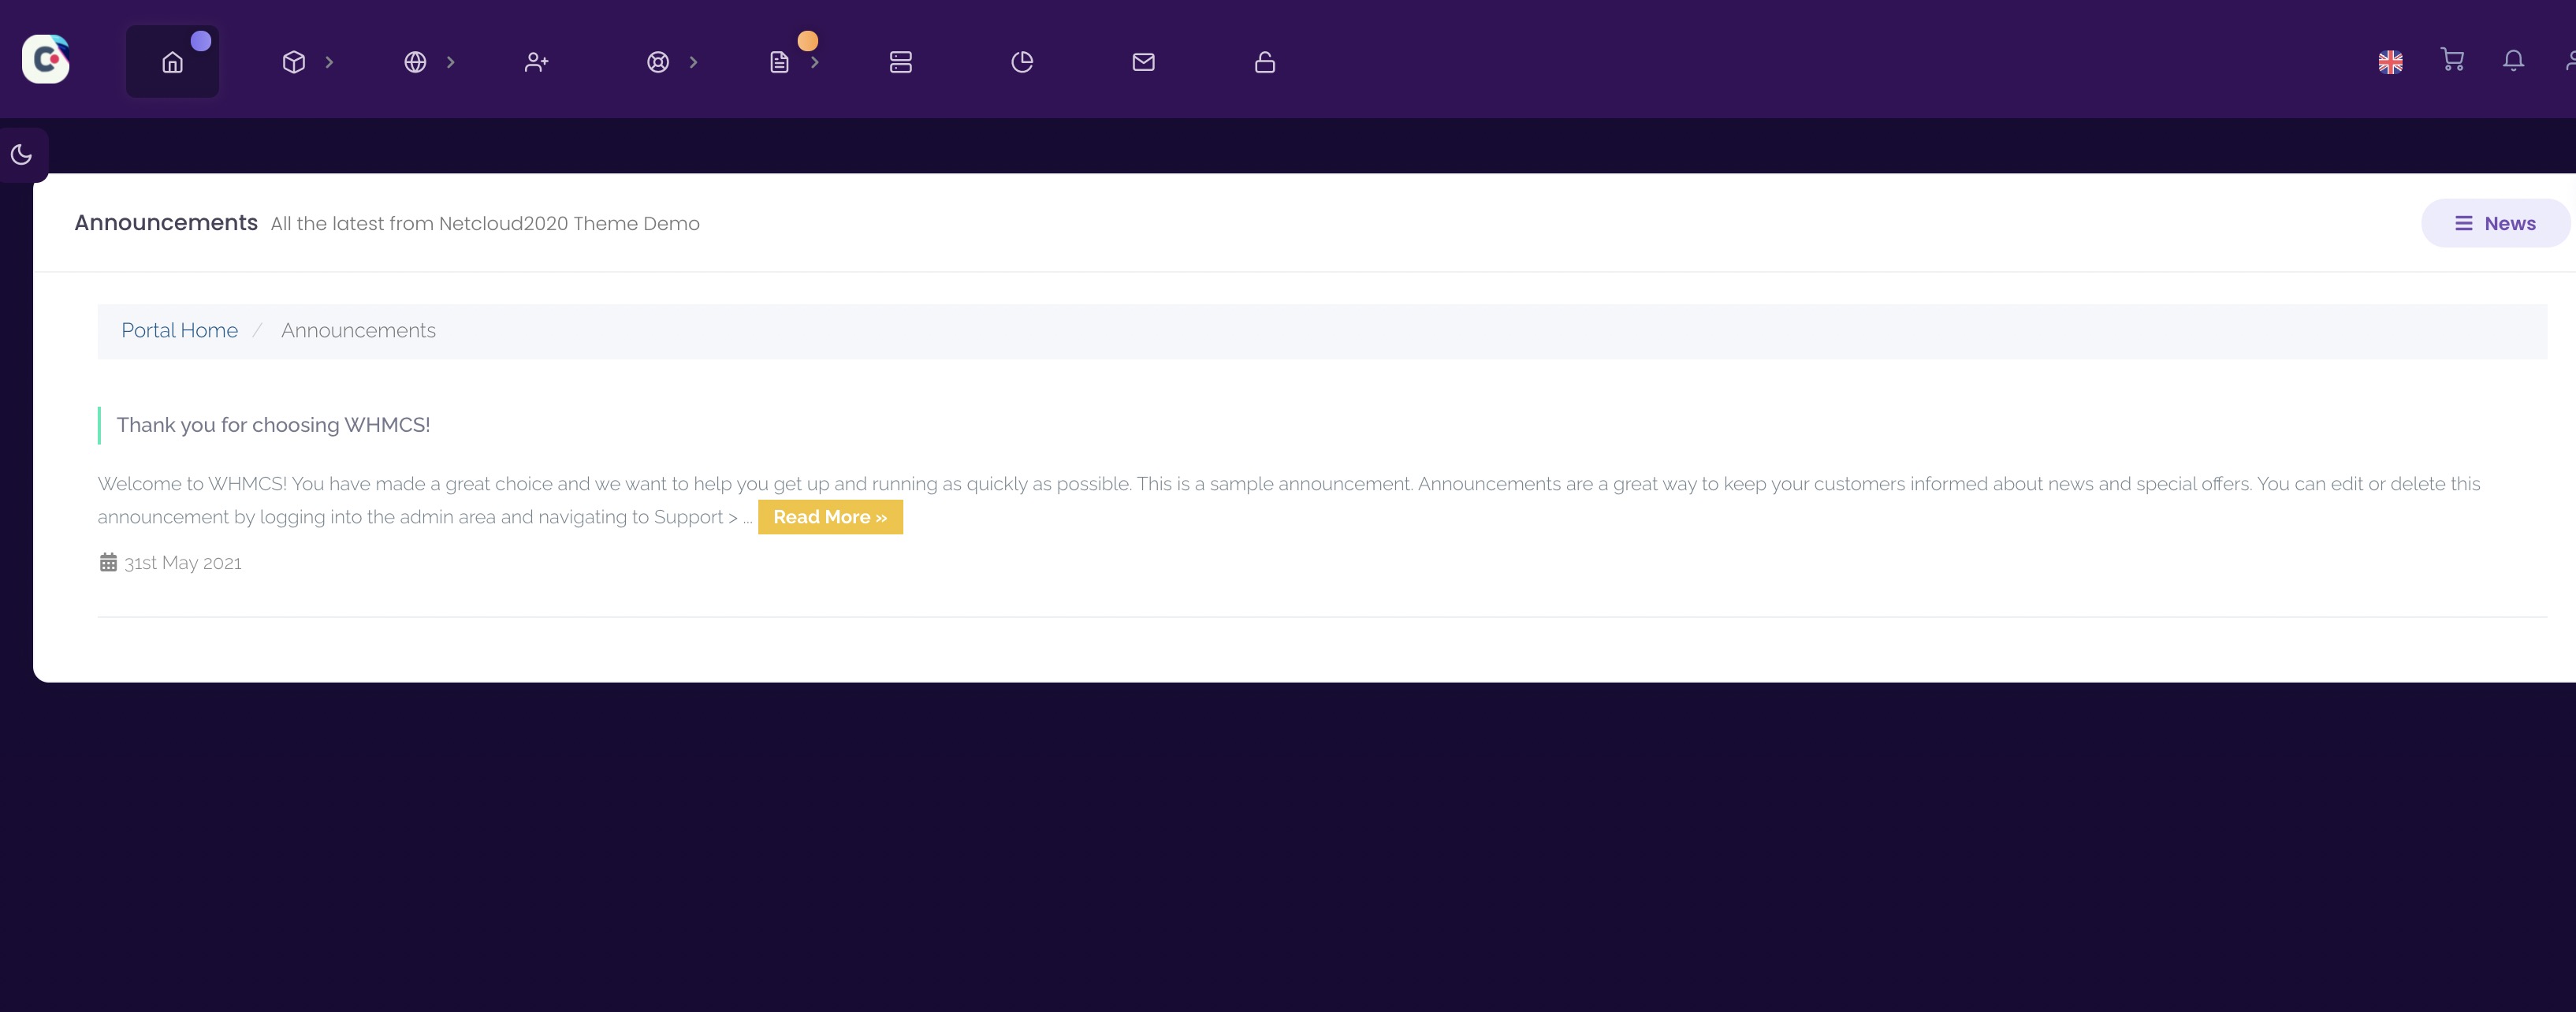
Task: Open the UK flag language selector
Action: 2391,62
